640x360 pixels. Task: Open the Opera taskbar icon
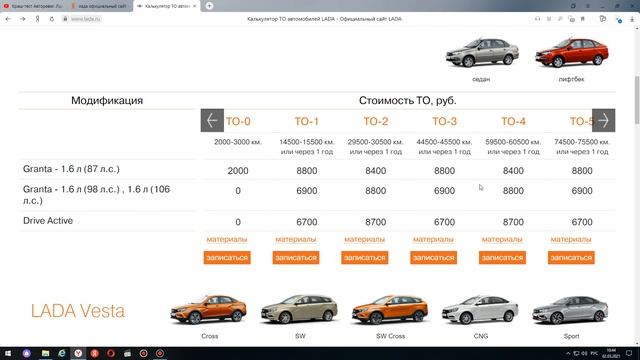111,353
